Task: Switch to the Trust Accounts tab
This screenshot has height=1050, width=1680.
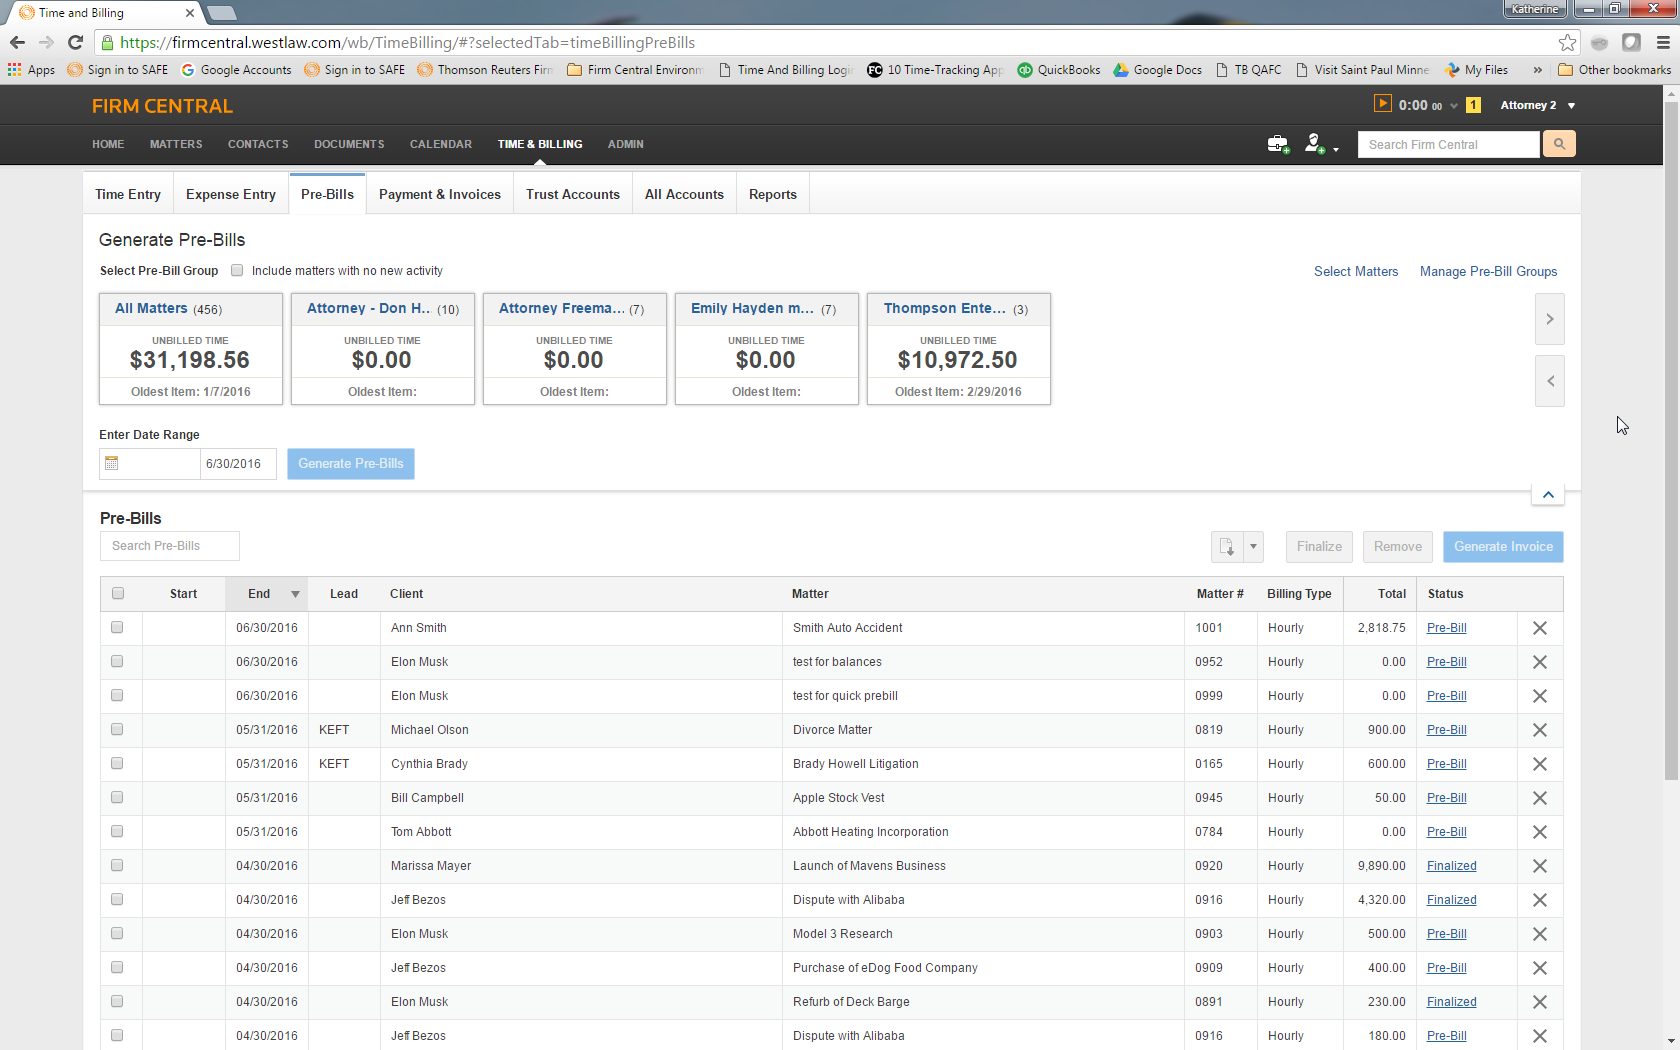Action: click(572, 193)
